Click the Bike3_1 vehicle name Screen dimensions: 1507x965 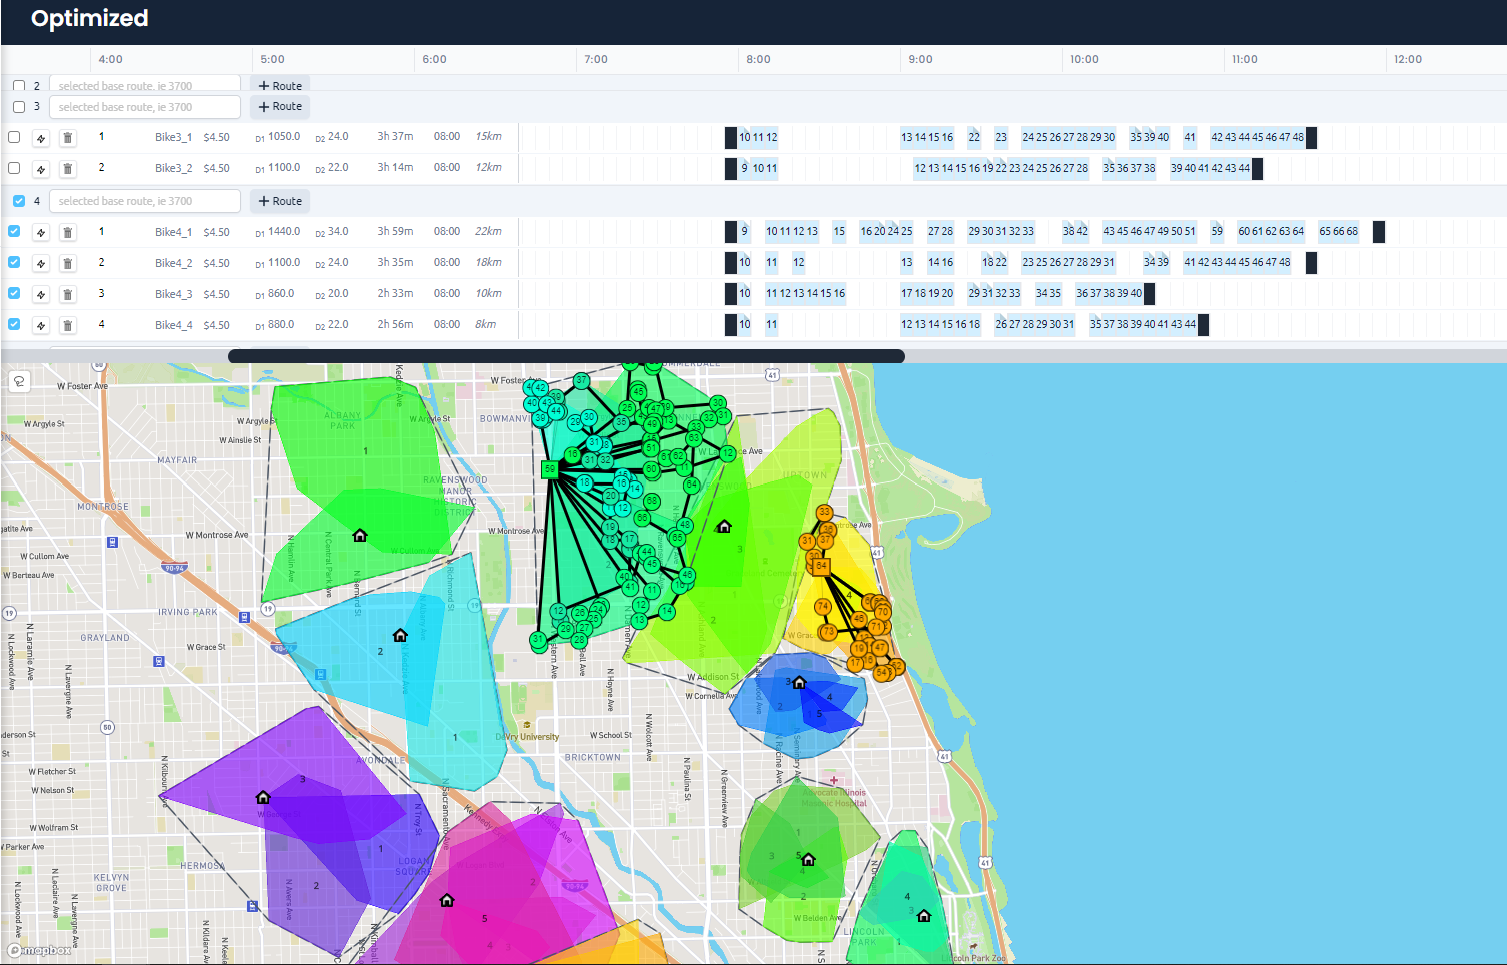click(x=173, y=138)
